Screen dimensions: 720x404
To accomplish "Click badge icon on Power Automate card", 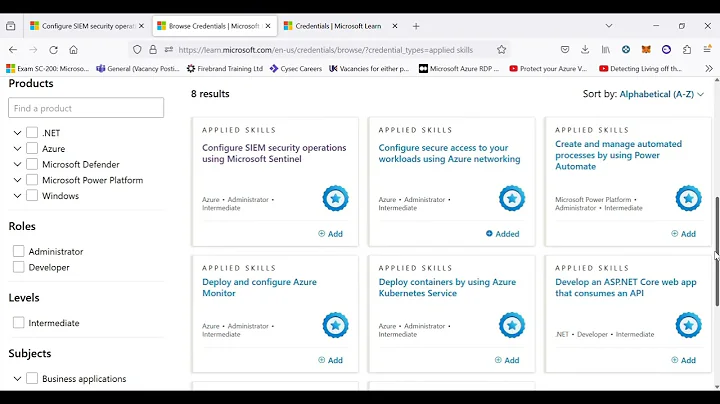I will coord(688,198).
